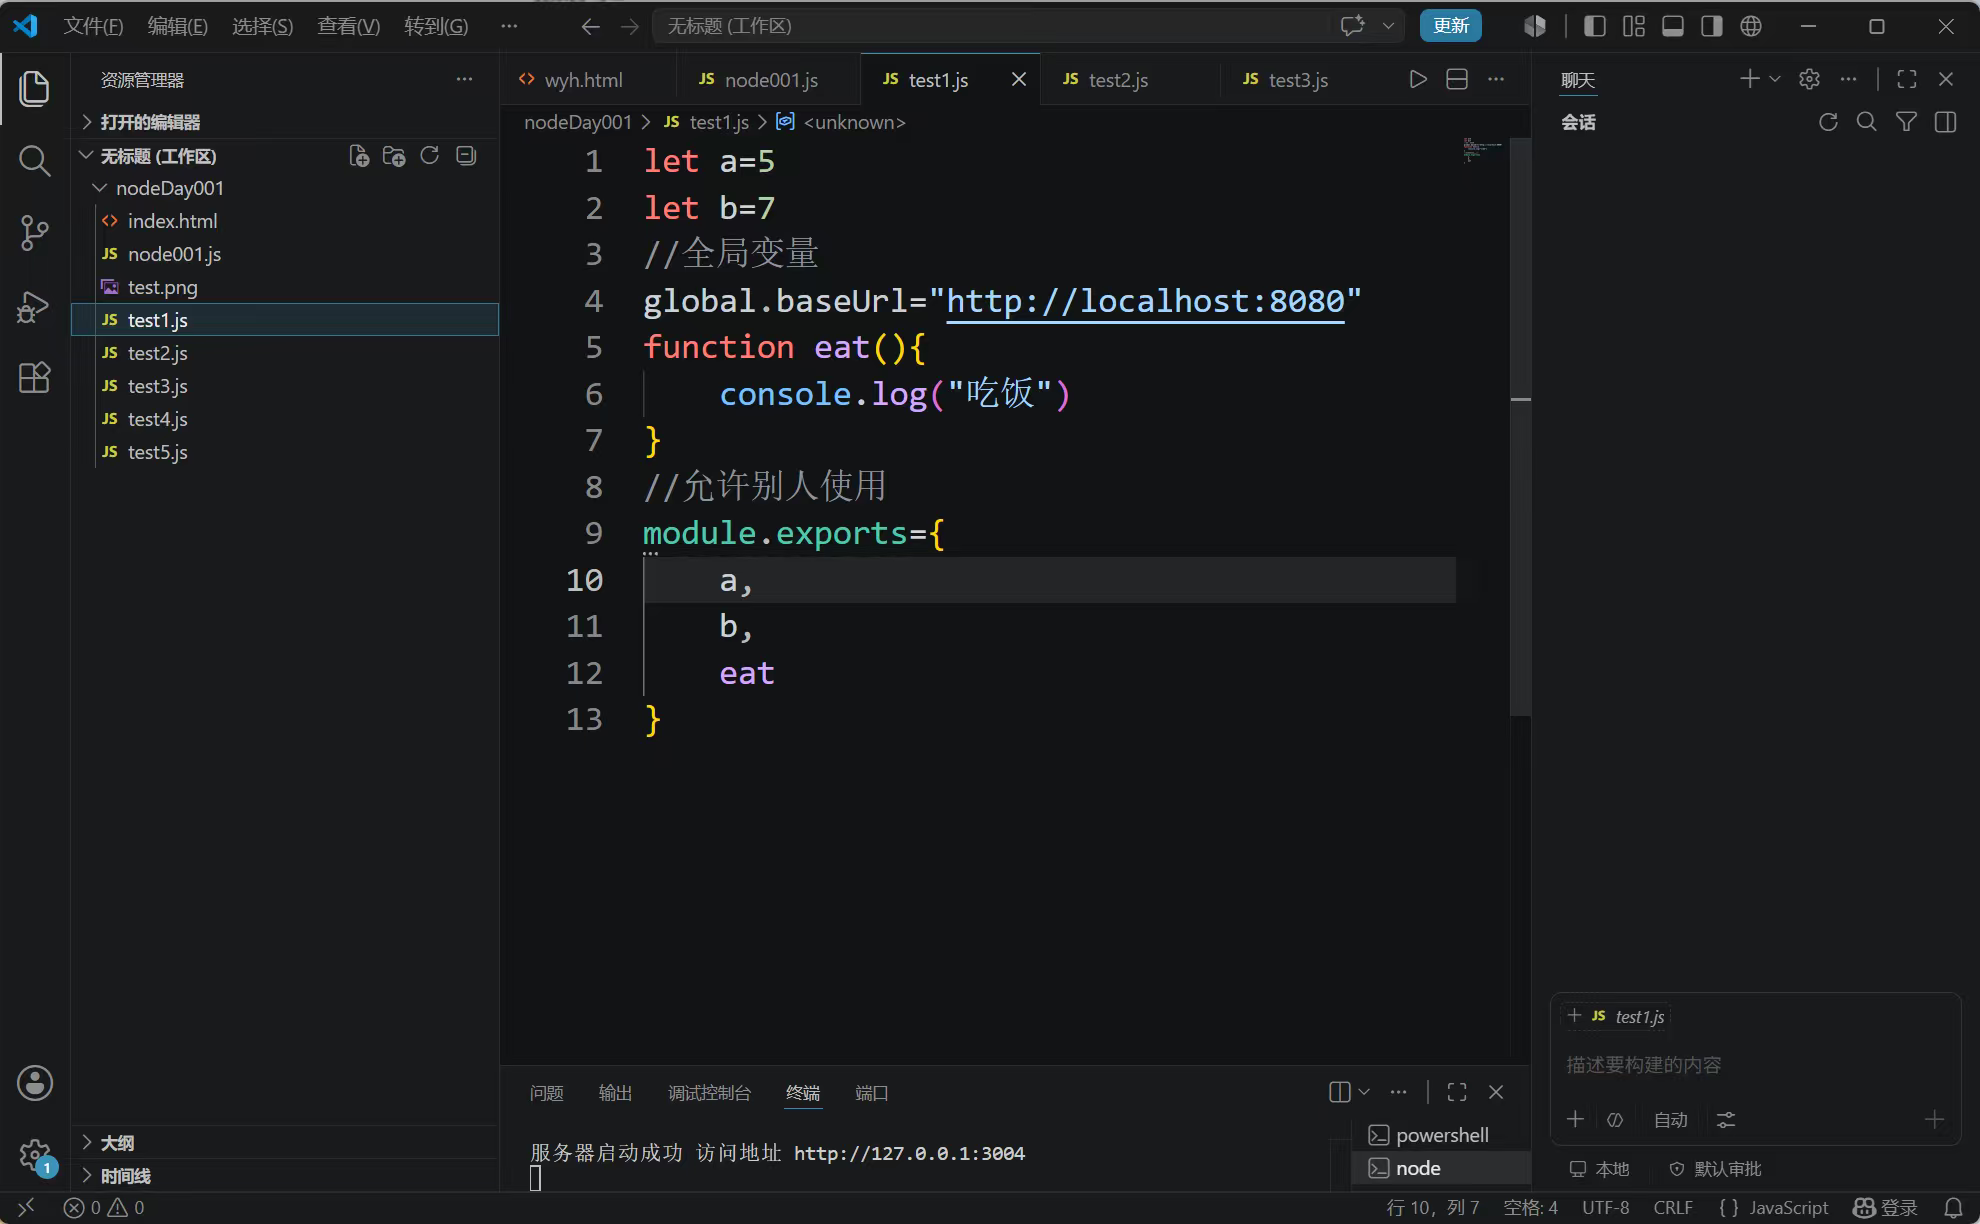Collapse all folders in explorer

(466, 156)
